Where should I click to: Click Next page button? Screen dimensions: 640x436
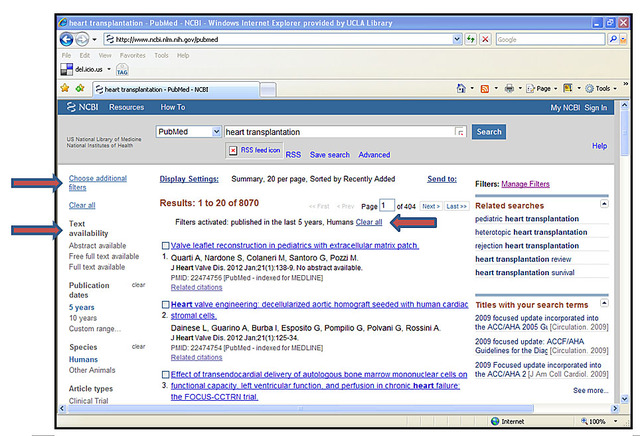click(x=431, y=207)
